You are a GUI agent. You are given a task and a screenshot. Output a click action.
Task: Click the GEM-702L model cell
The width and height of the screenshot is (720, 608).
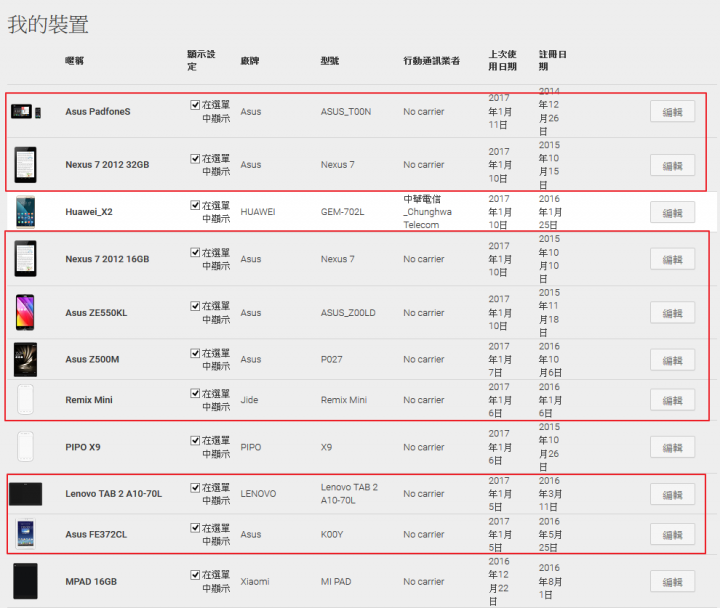point(342,212)
